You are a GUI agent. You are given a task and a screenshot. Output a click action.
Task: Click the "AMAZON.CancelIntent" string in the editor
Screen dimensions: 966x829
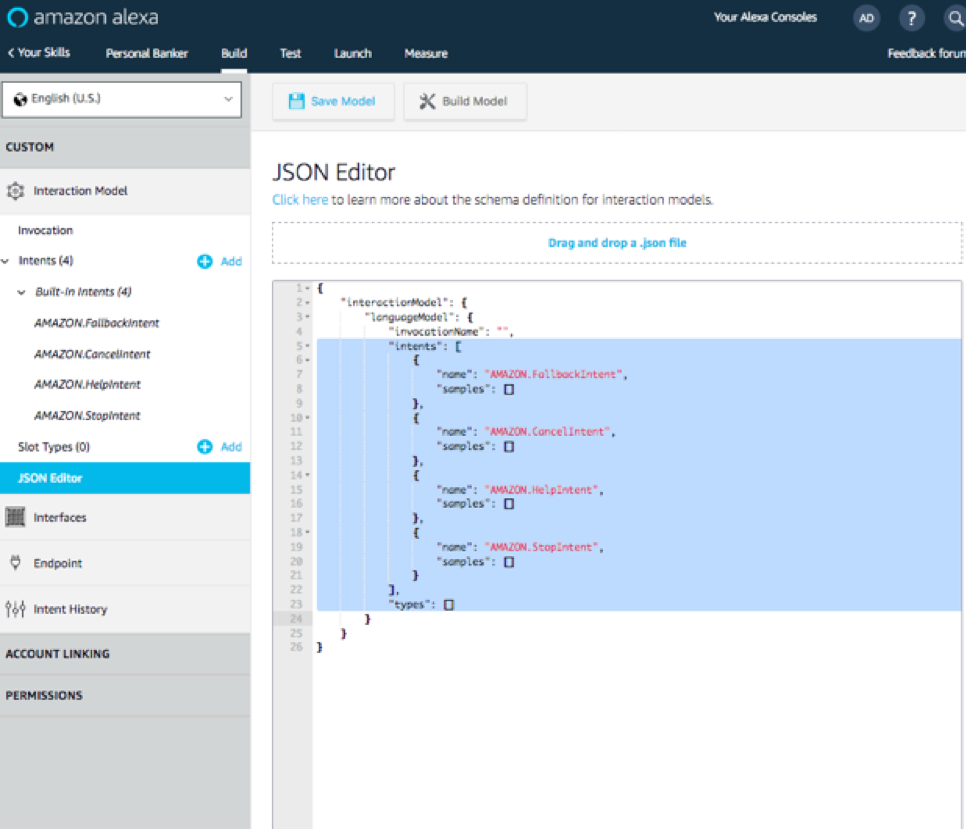[547, 431]
